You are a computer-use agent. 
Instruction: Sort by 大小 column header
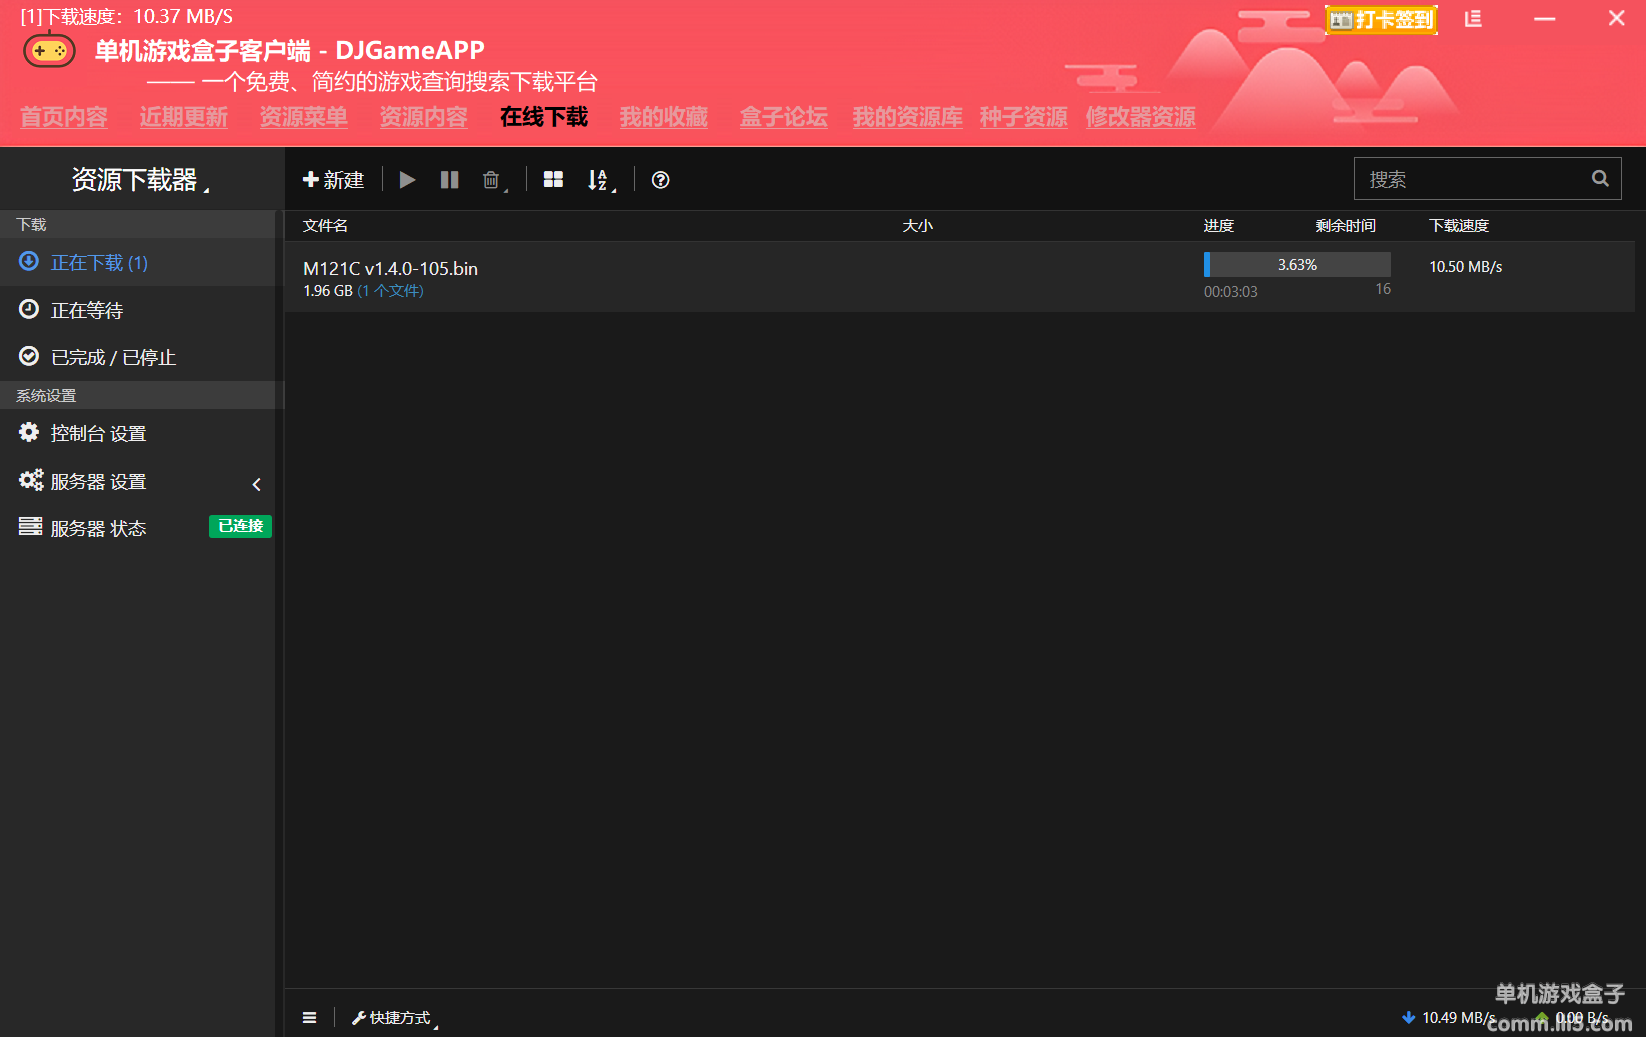[918, 226]
